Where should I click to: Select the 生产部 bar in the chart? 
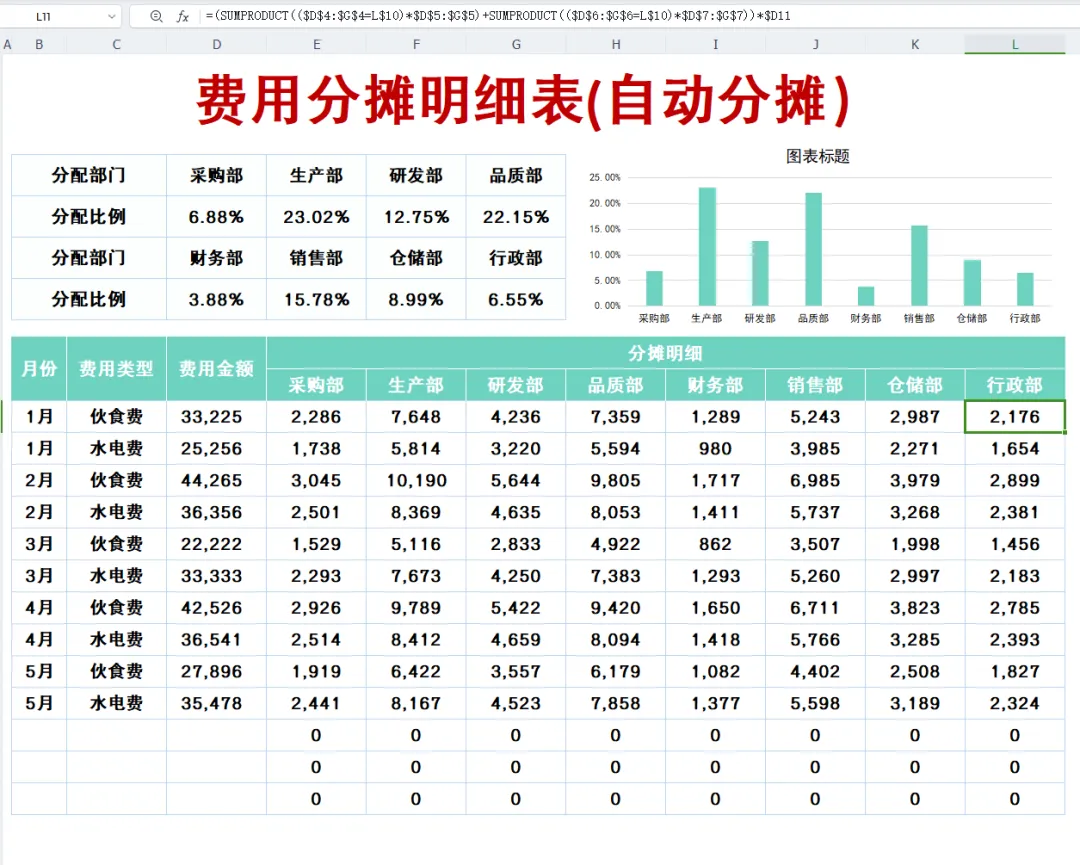point(707,247)
